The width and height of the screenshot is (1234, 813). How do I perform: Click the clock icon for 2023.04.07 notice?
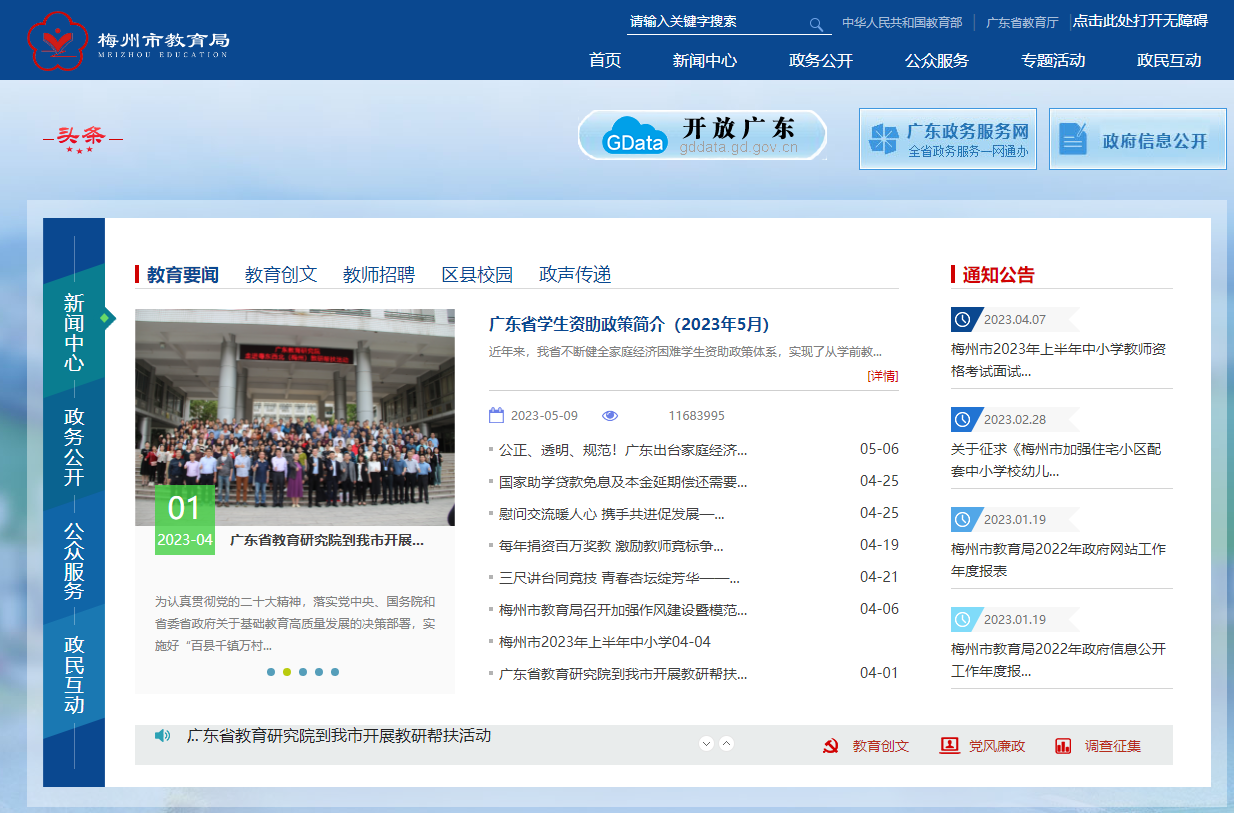click(963, 320)
